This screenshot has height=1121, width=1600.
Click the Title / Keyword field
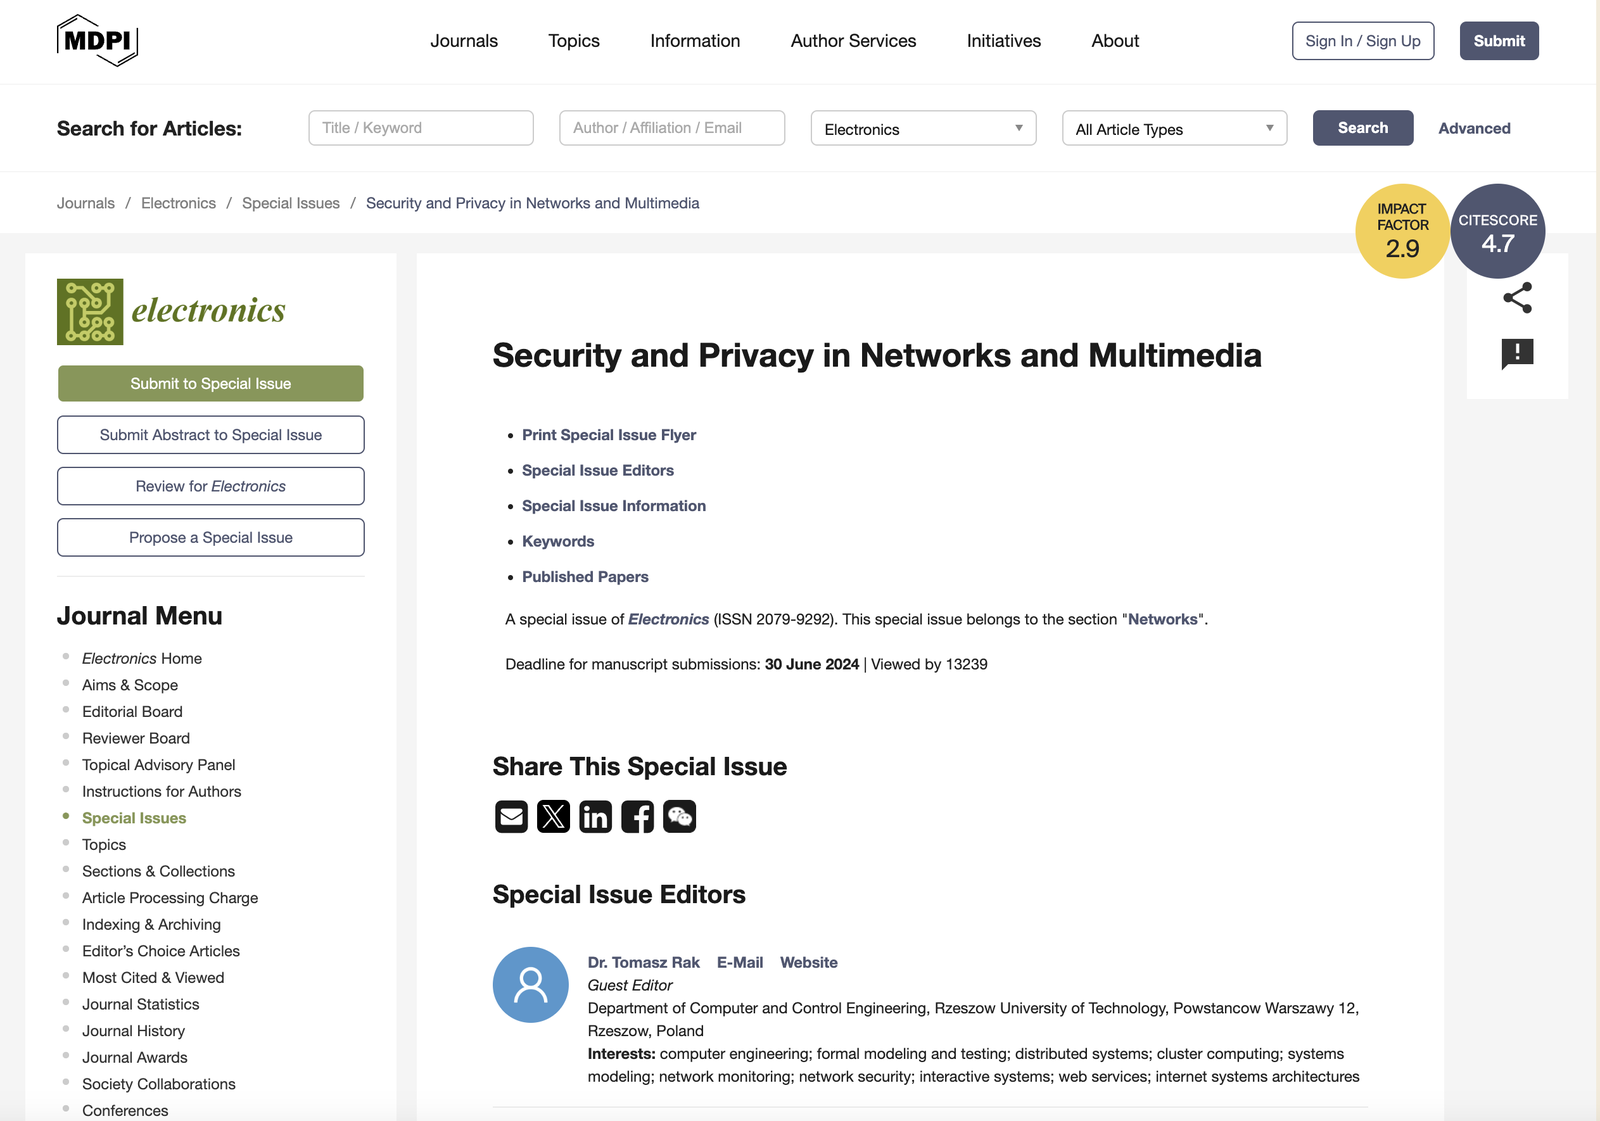coord(421,128)
